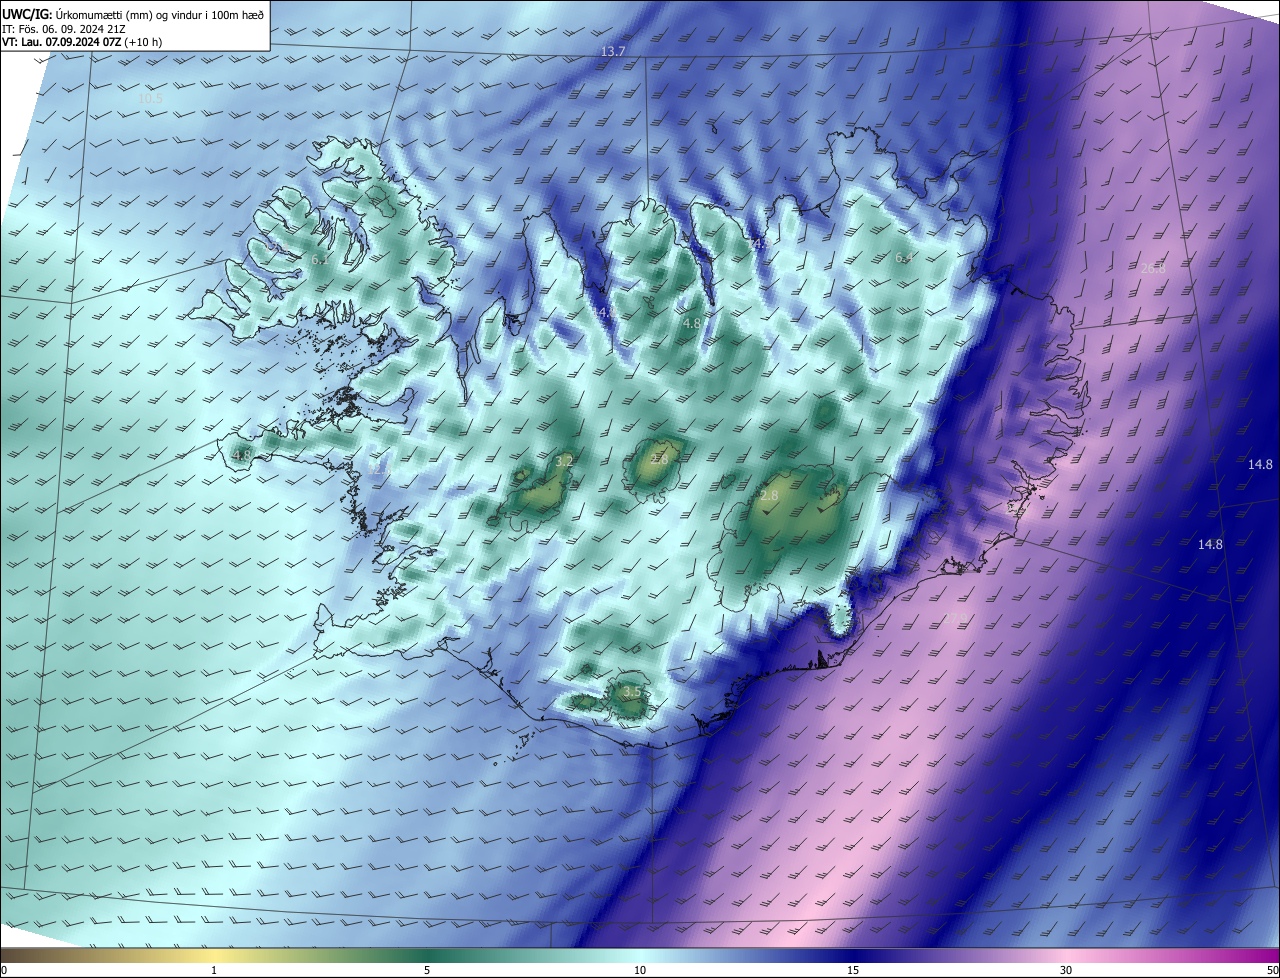Click the colour scale tick label 5

pyautogui.click(x=427, y=970)
